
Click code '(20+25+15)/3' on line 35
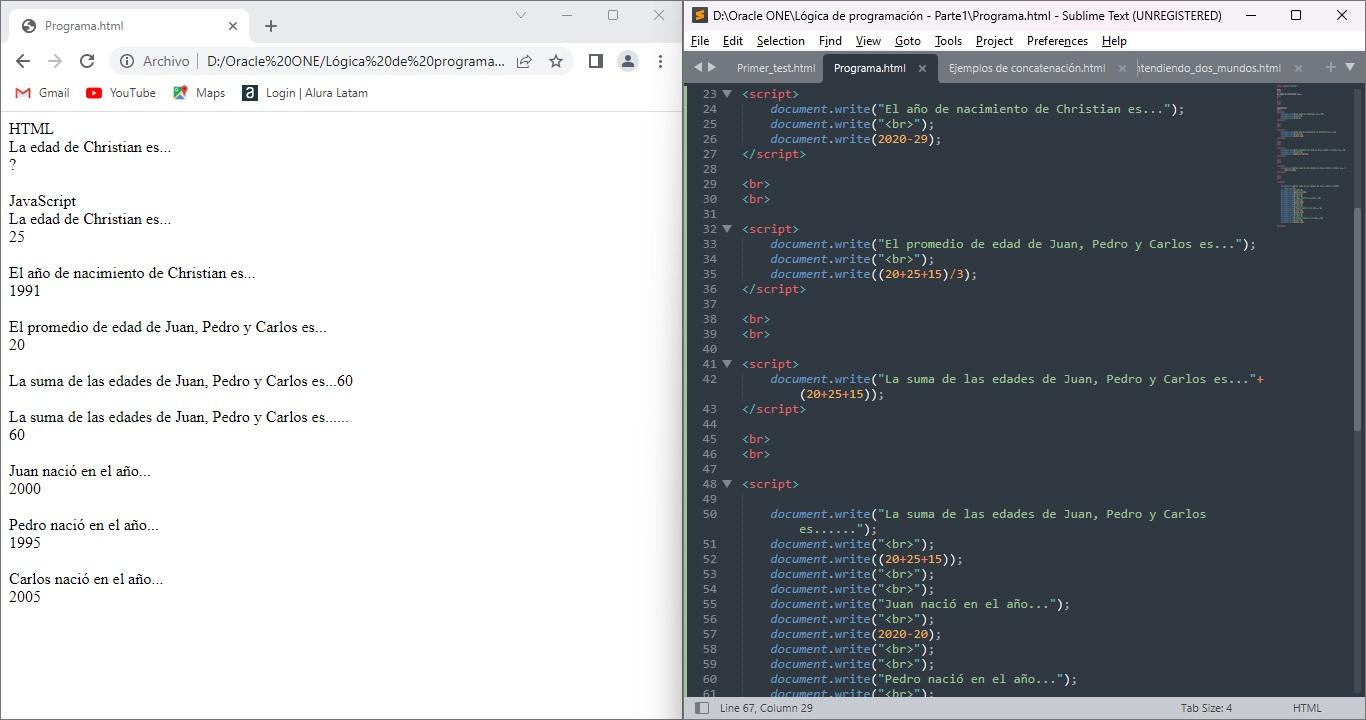tap(923, 274)
